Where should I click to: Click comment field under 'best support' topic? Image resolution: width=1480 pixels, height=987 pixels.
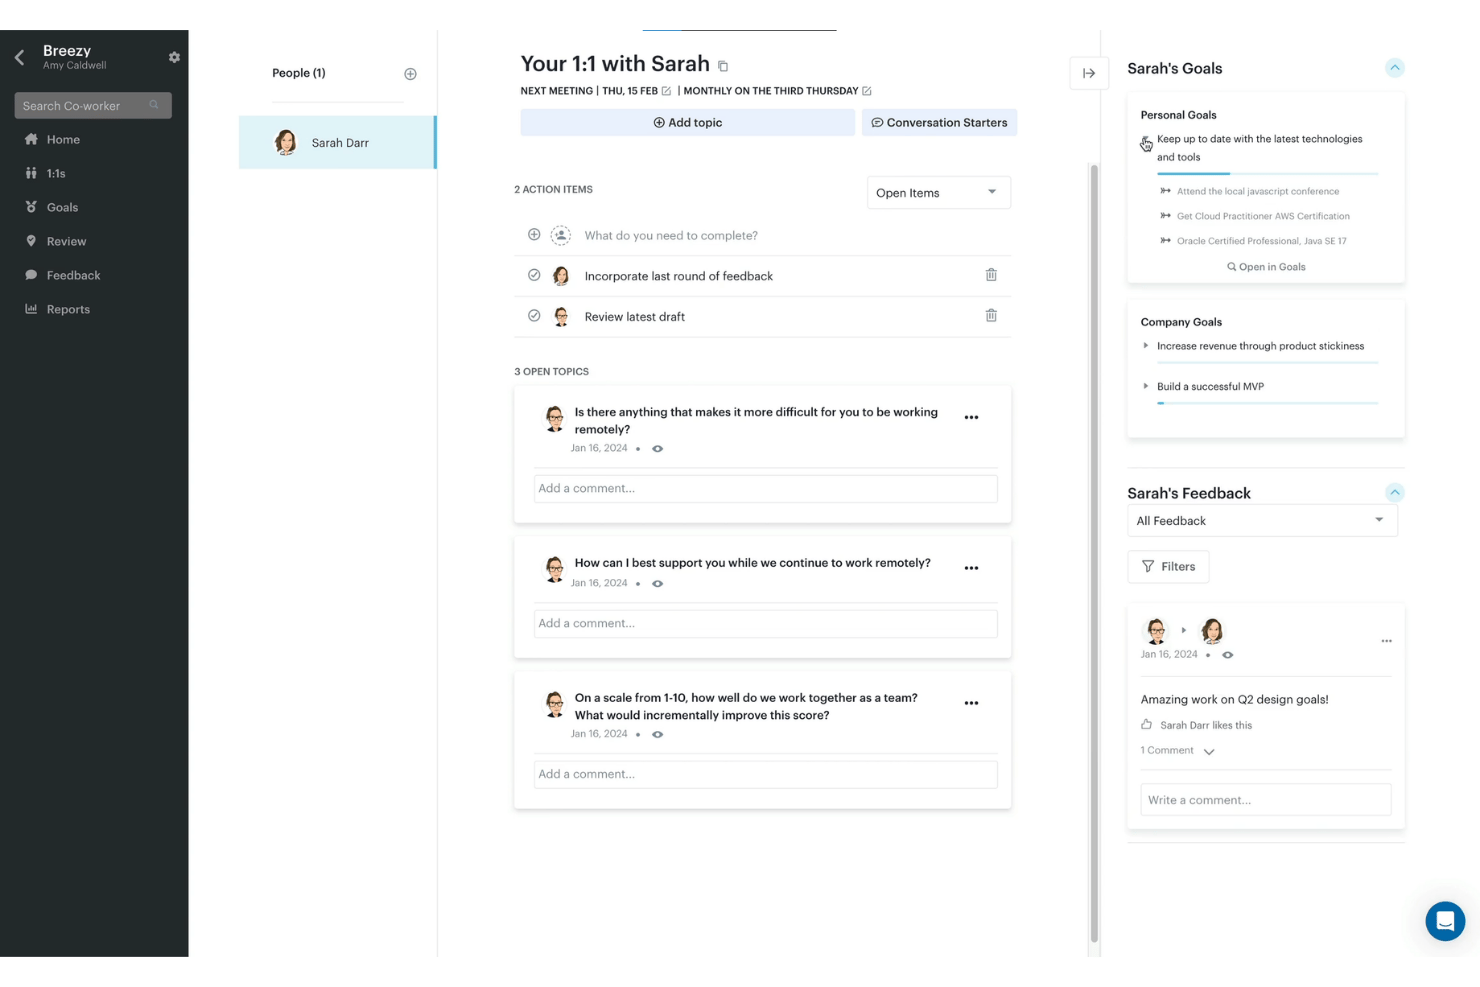766,623
